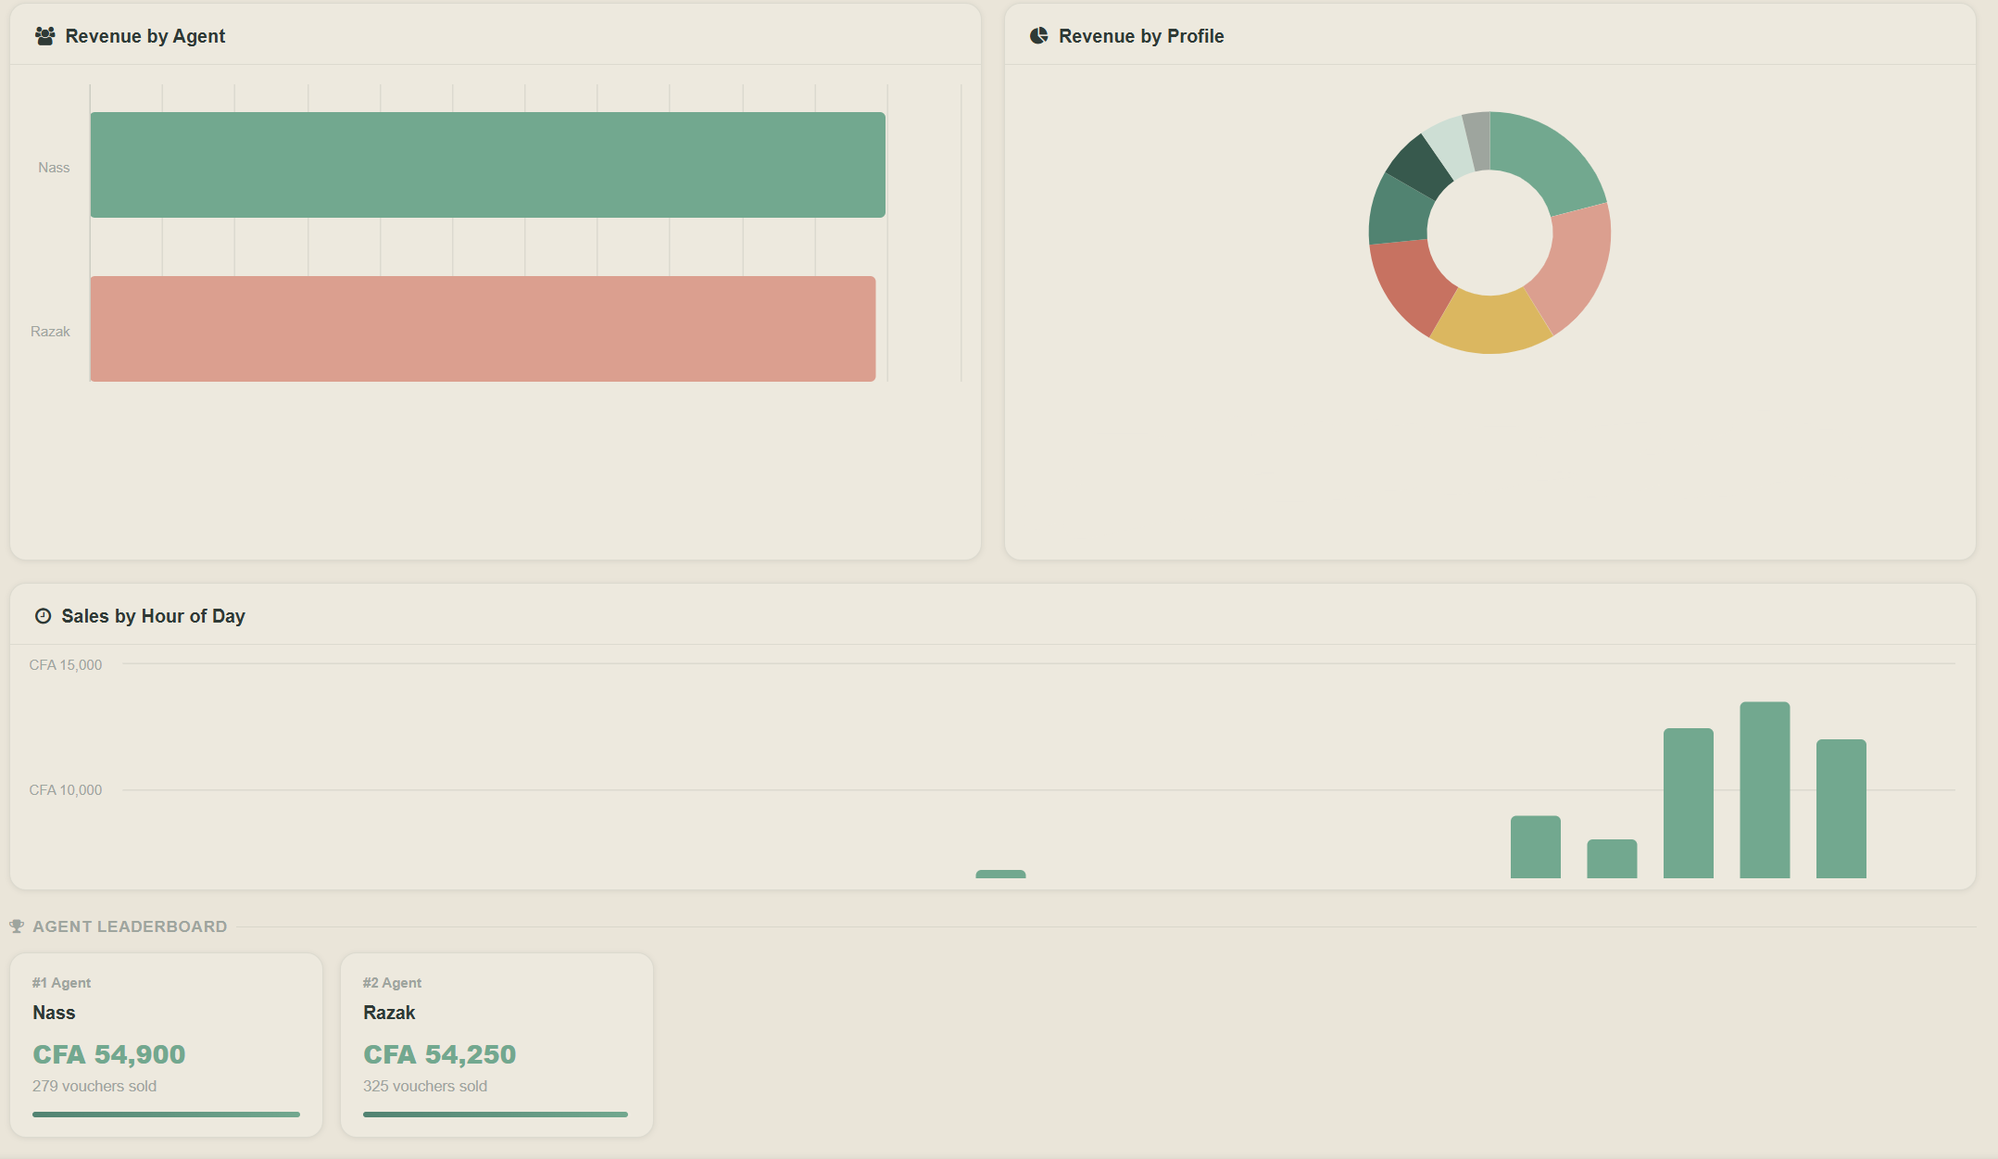The width and height of the screenshot is (1998, 1159).
Task: Click the Nass axis label in bar chart
Action: (x=54, y=167)
